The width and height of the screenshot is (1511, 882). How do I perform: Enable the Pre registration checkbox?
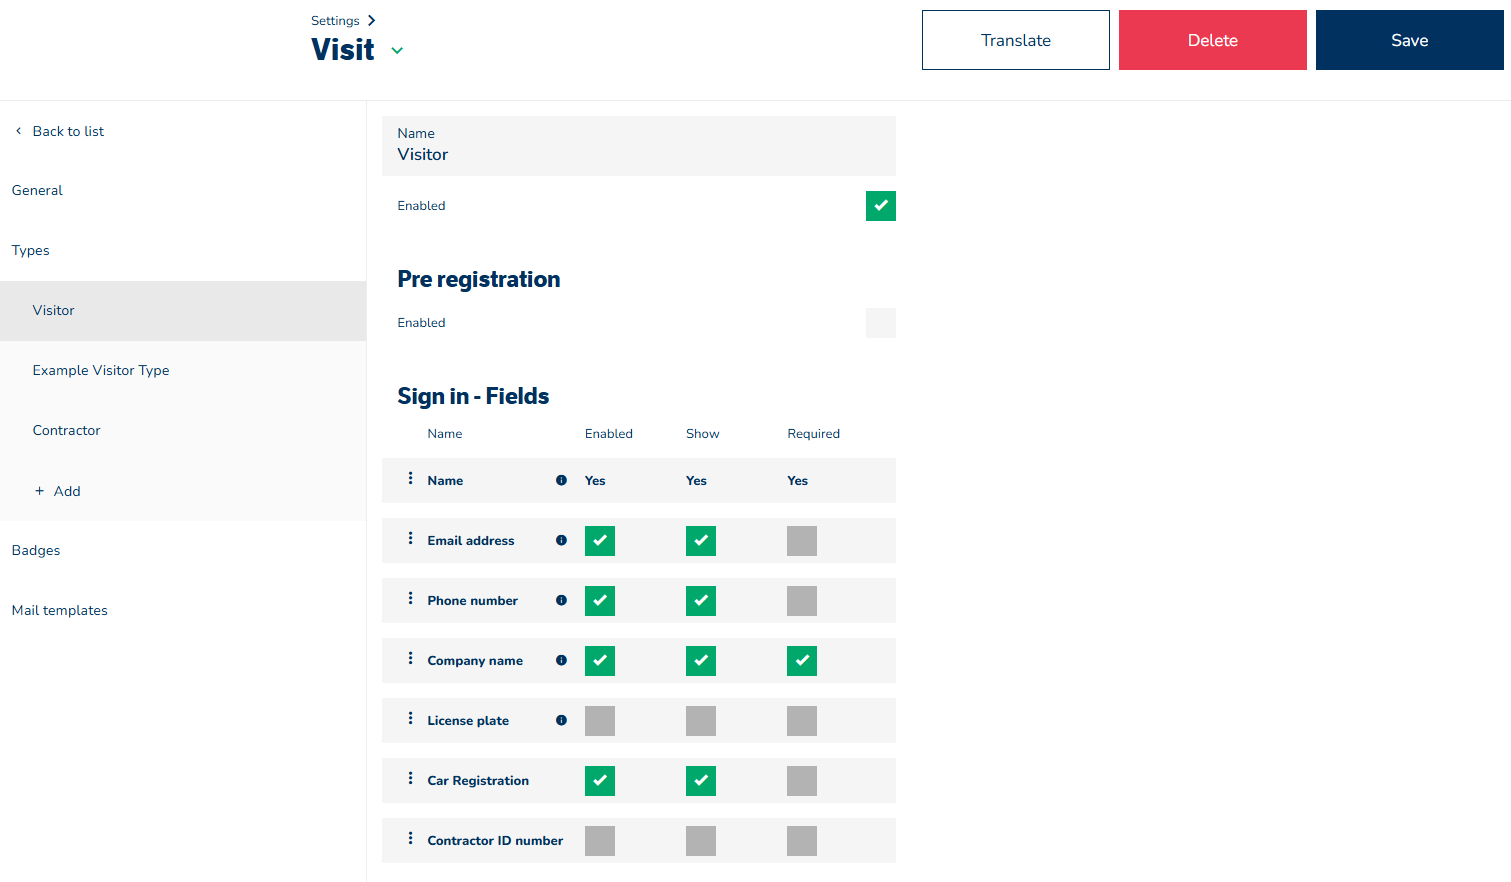click(880, 323)
